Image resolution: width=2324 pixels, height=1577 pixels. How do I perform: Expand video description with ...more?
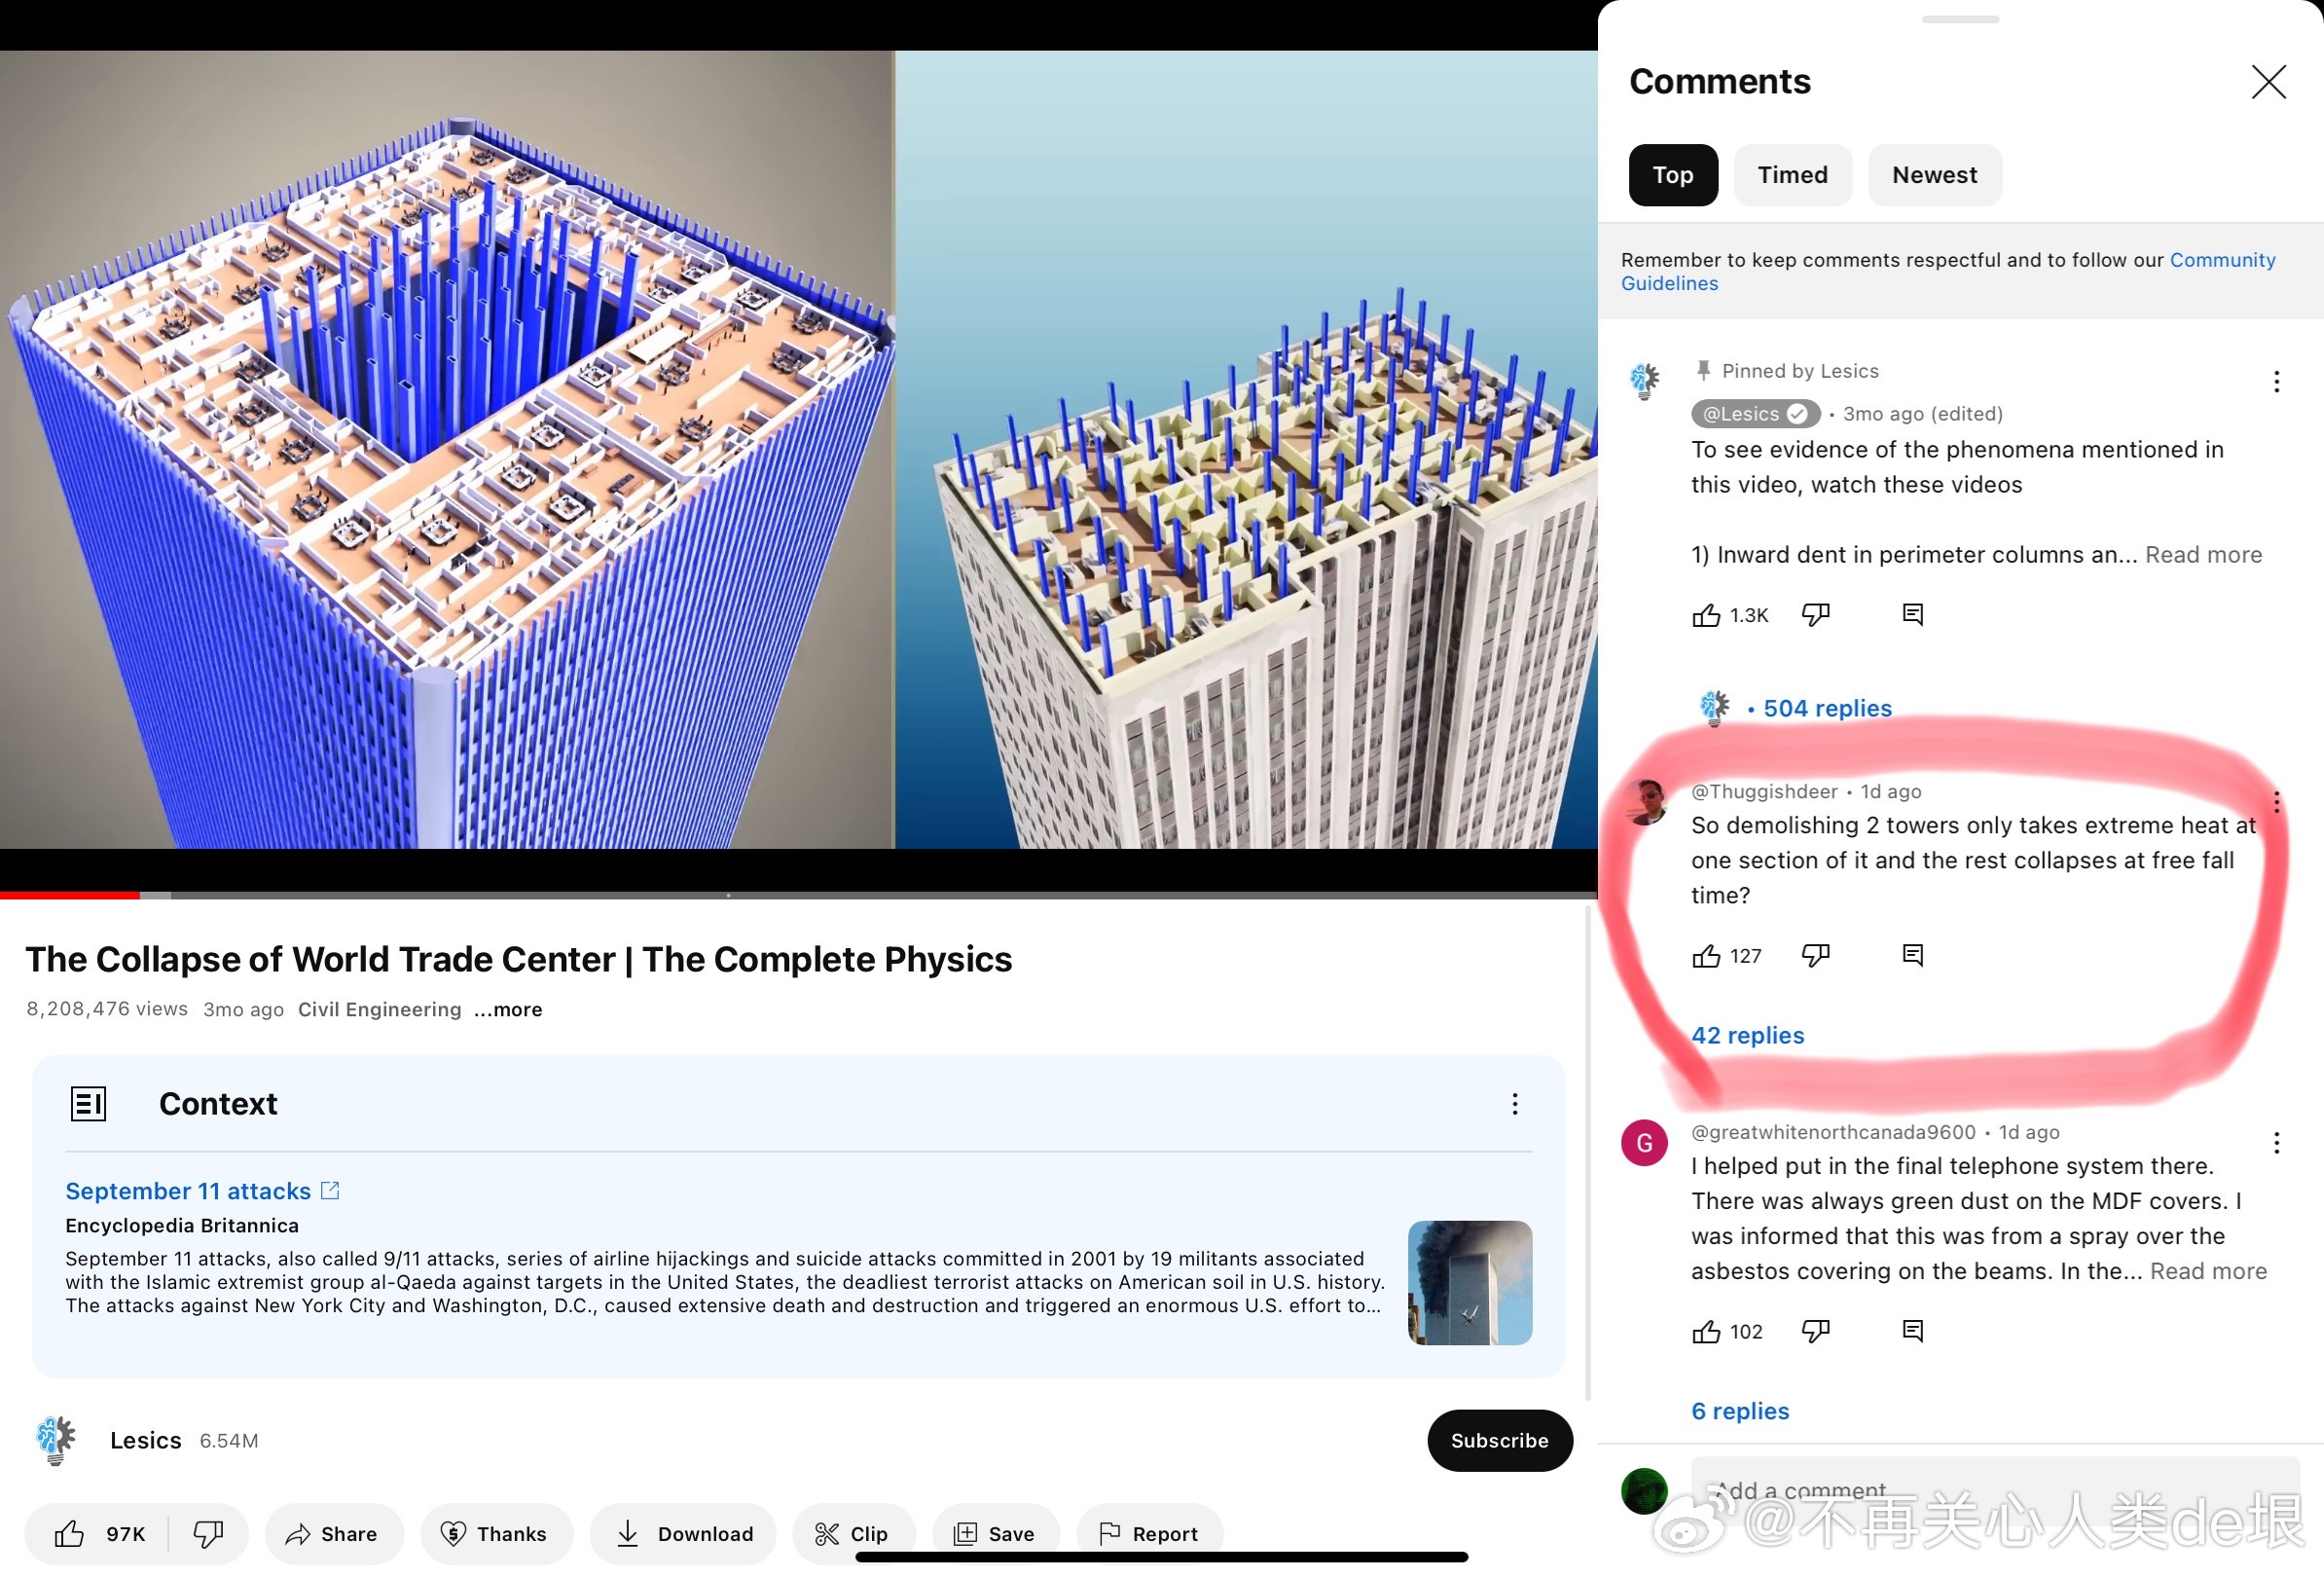click(508, 1009)
